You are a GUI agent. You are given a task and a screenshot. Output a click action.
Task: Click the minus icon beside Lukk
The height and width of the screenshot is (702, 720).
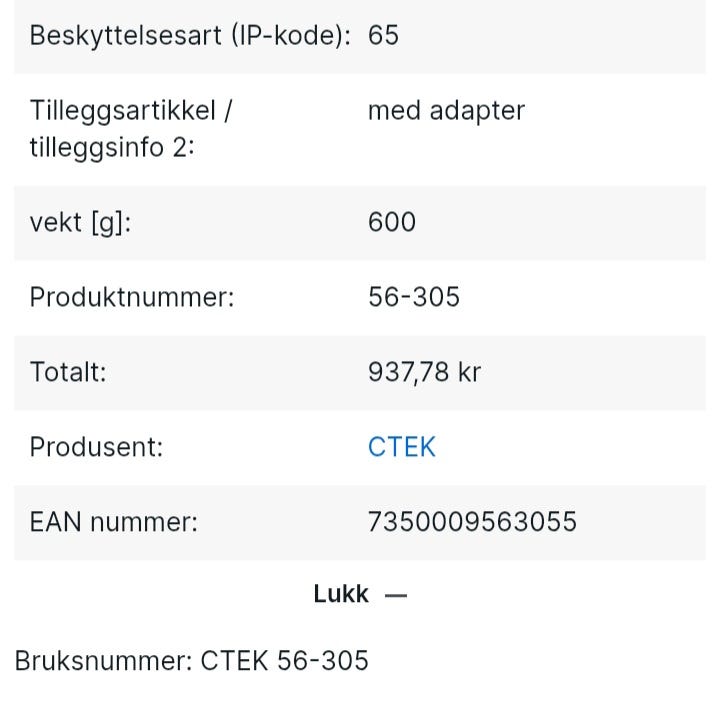[x=396, y=596]
